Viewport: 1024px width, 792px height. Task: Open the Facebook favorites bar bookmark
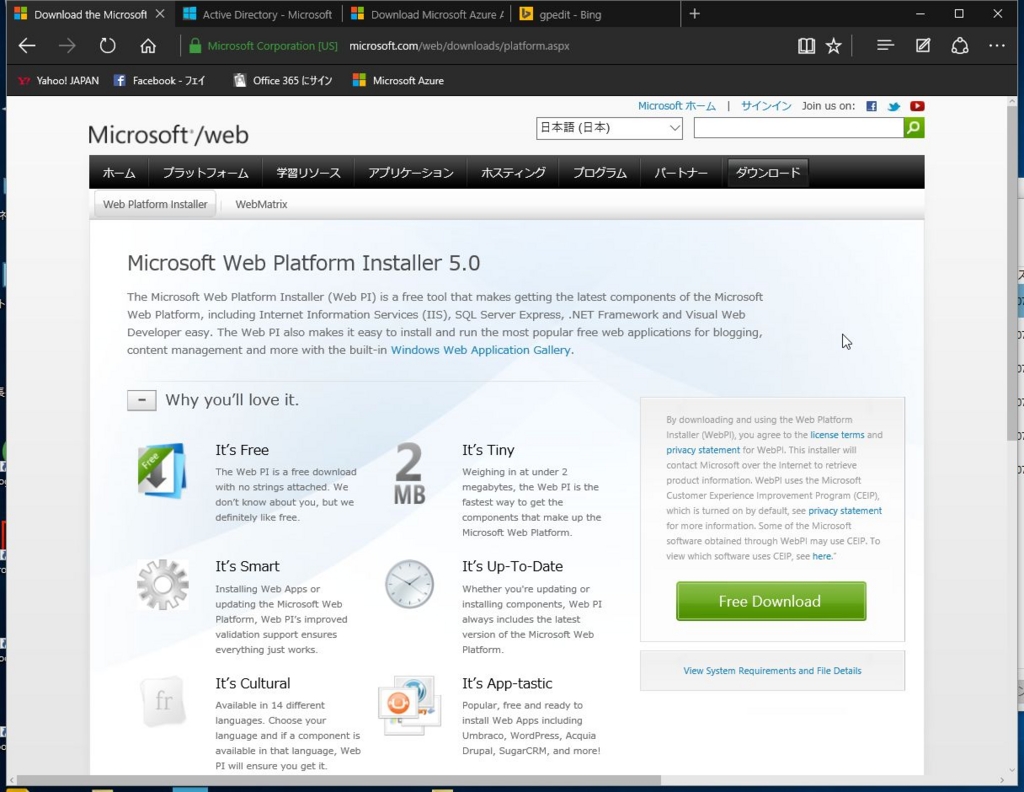click(159, 80)
